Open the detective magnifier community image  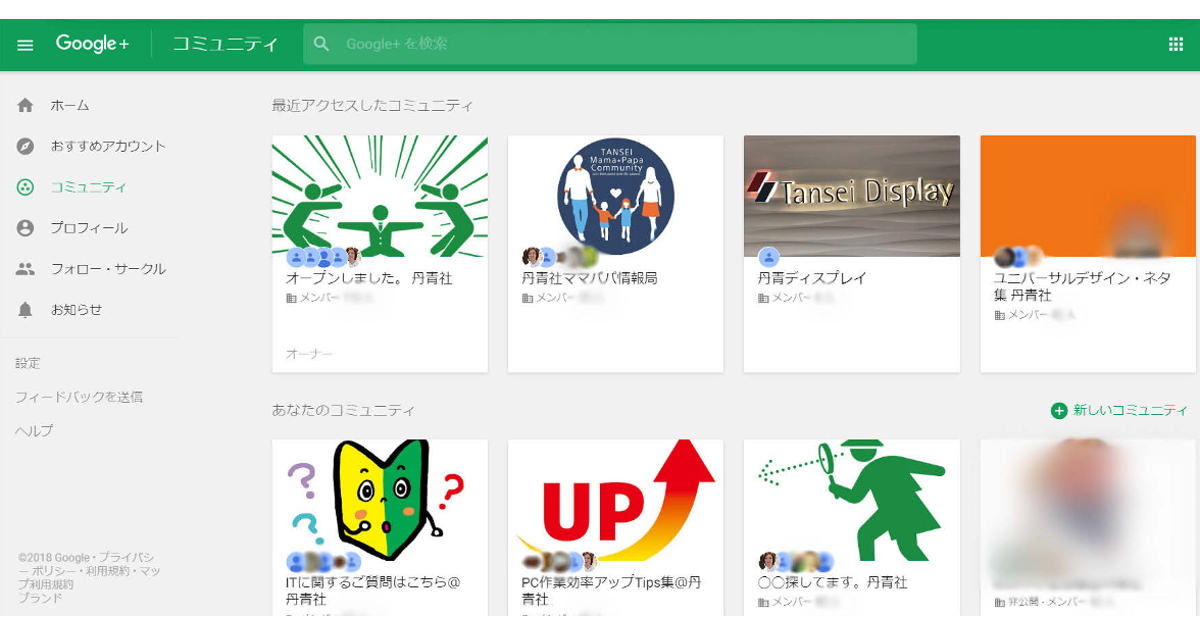[852, 499]
